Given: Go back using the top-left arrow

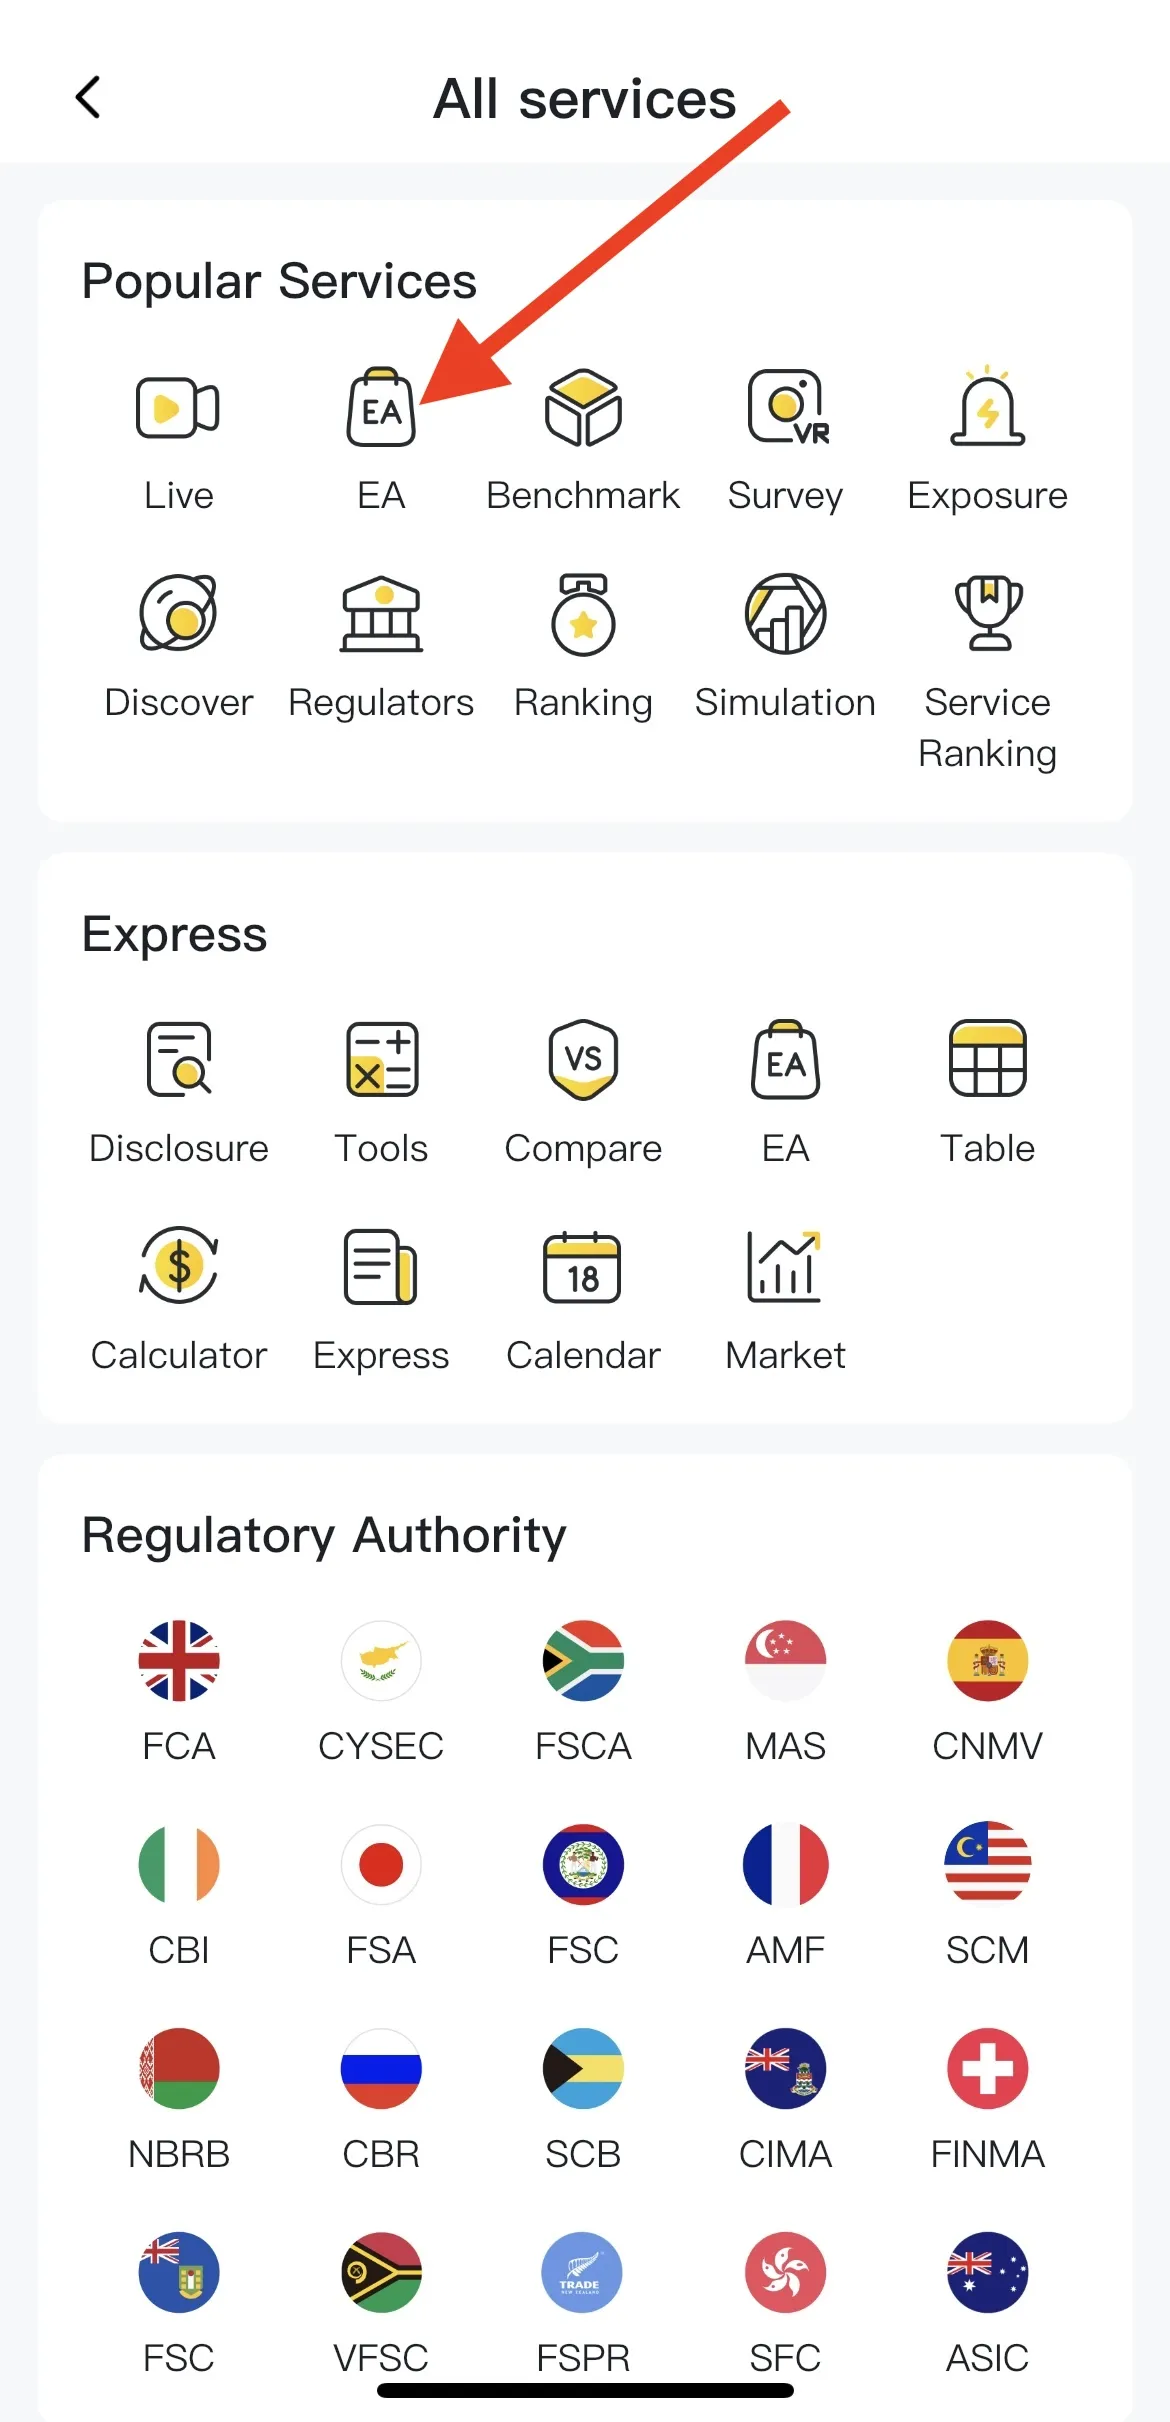Looking at the screenshot, I should (x=88, y=97).
